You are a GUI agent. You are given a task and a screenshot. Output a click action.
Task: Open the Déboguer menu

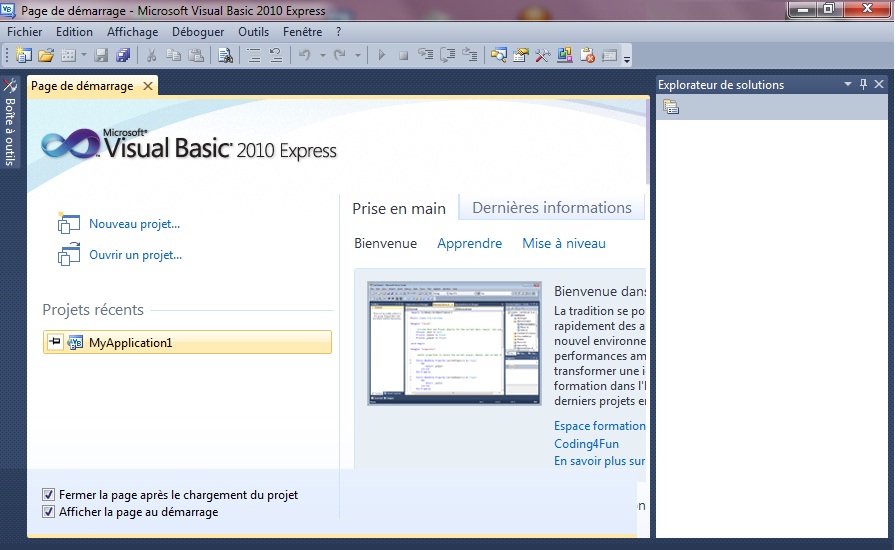point(198,32)
